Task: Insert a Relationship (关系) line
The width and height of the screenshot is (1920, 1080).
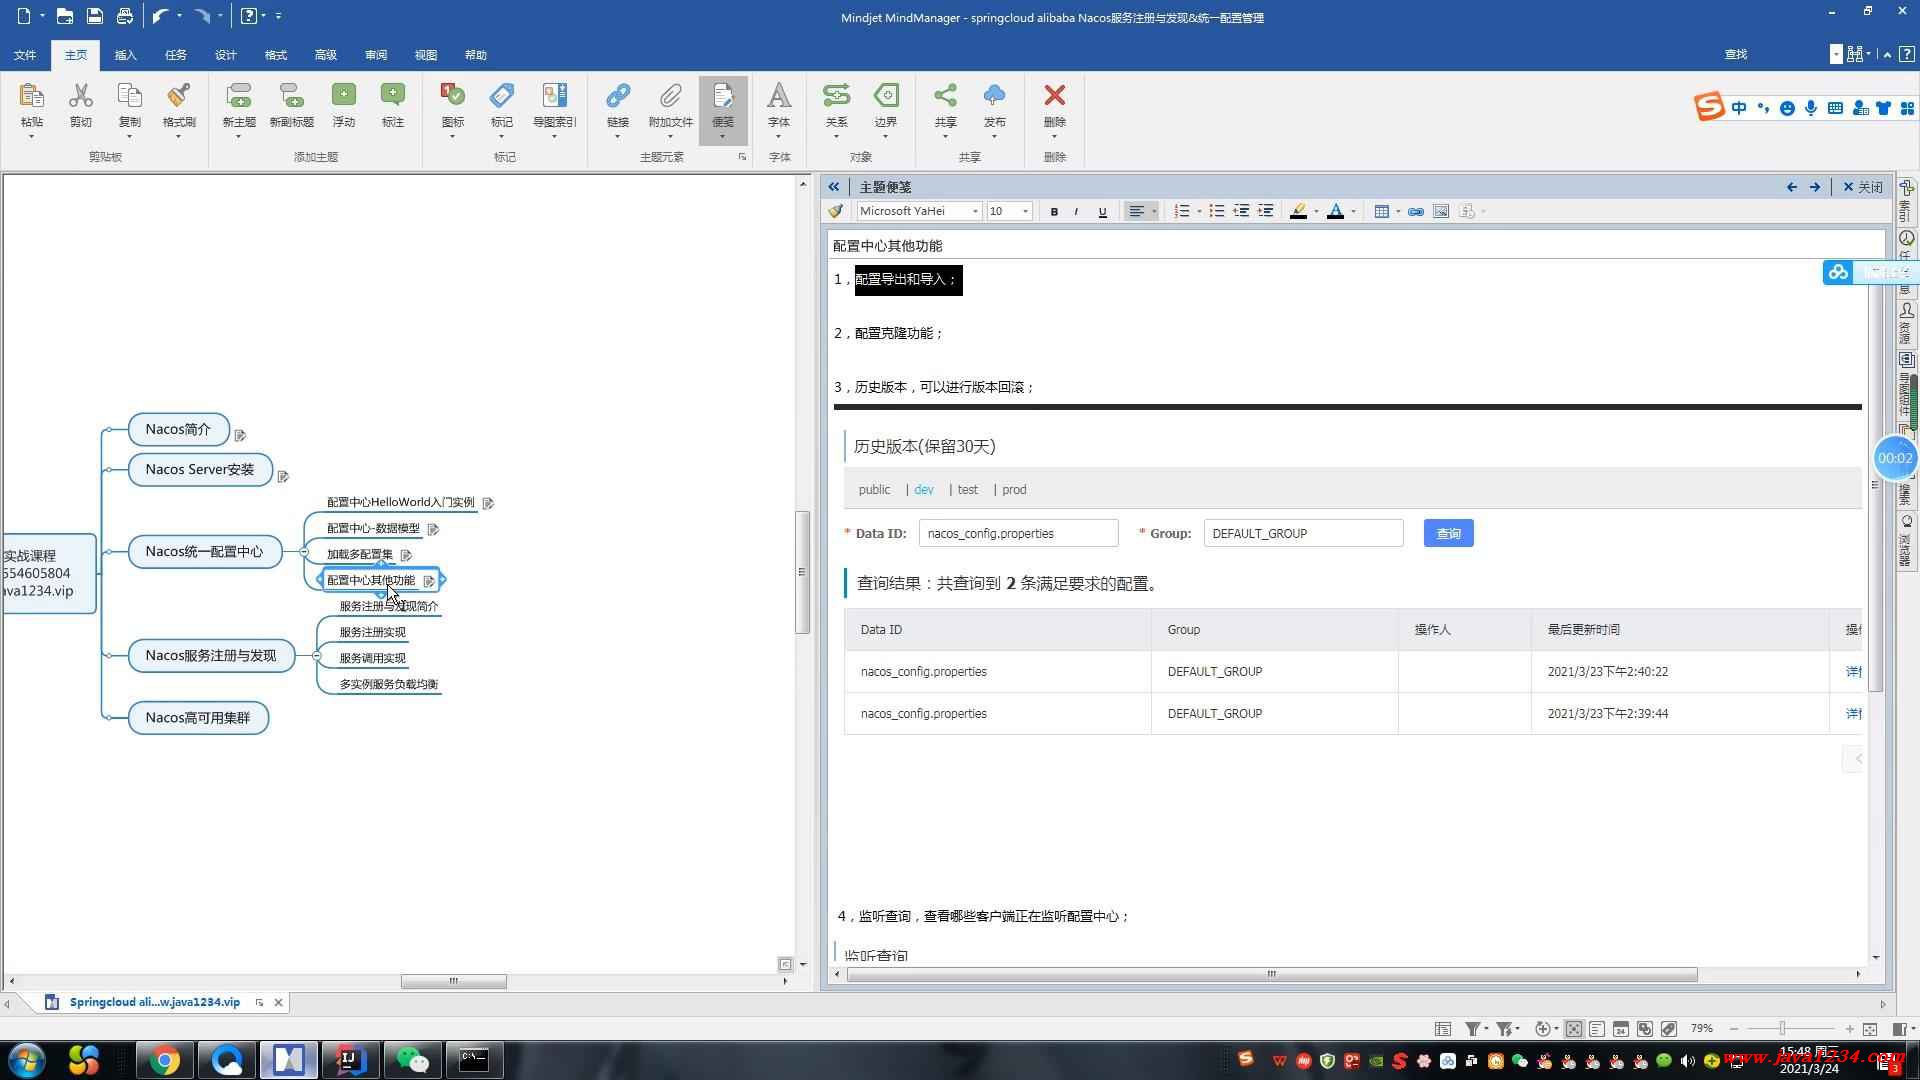Action: [x=836, y=106]
